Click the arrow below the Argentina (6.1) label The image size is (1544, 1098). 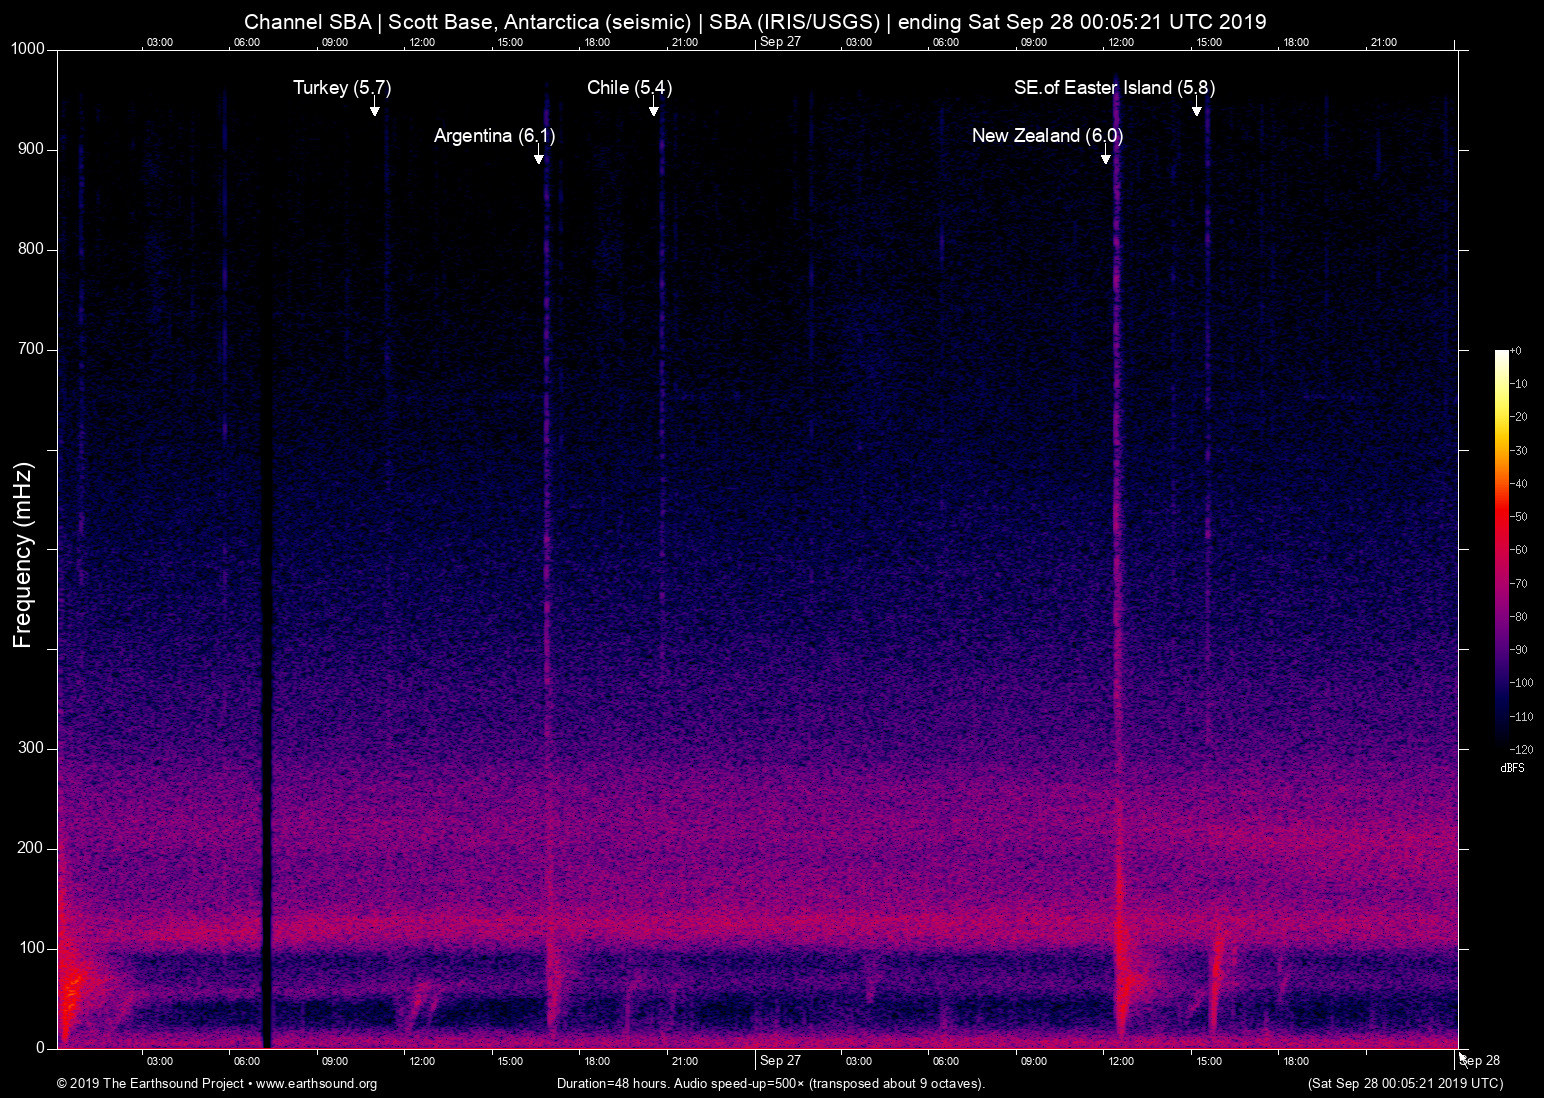coord(539,156)
